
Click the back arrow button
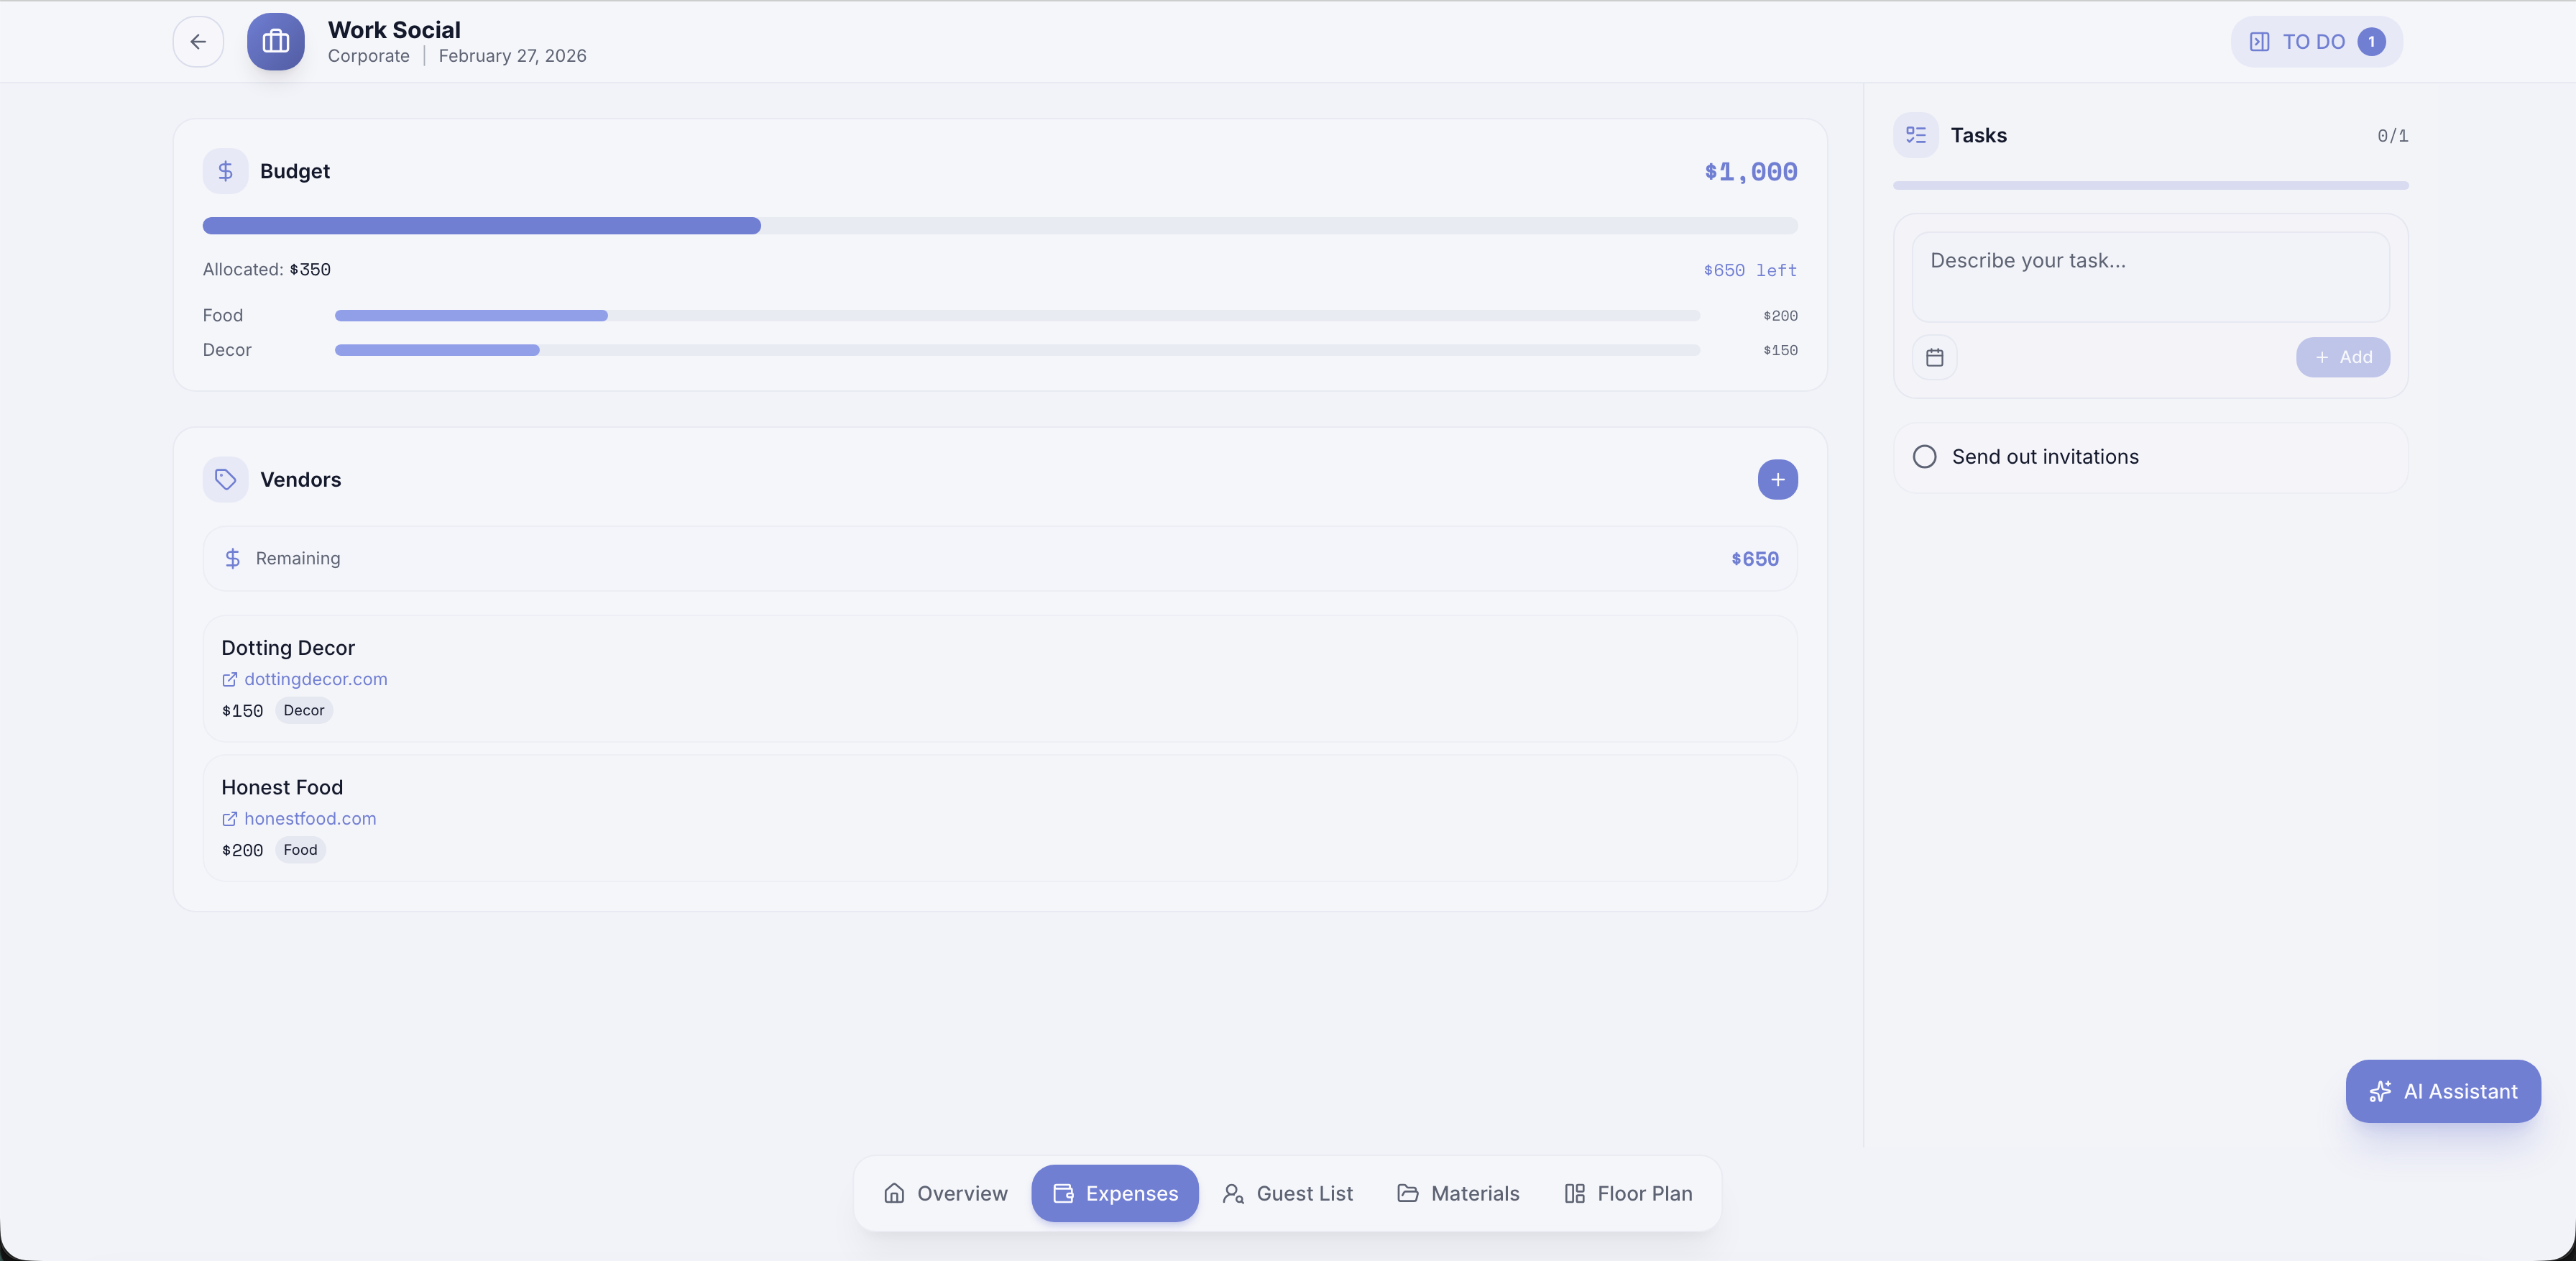(x=198, y=42)
